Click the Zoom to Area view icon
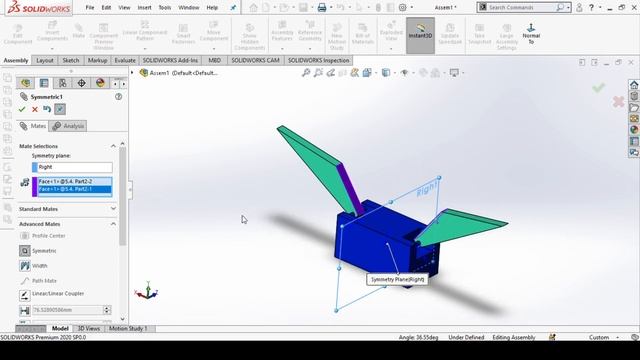The image size is (640, 360). [318, 73]
